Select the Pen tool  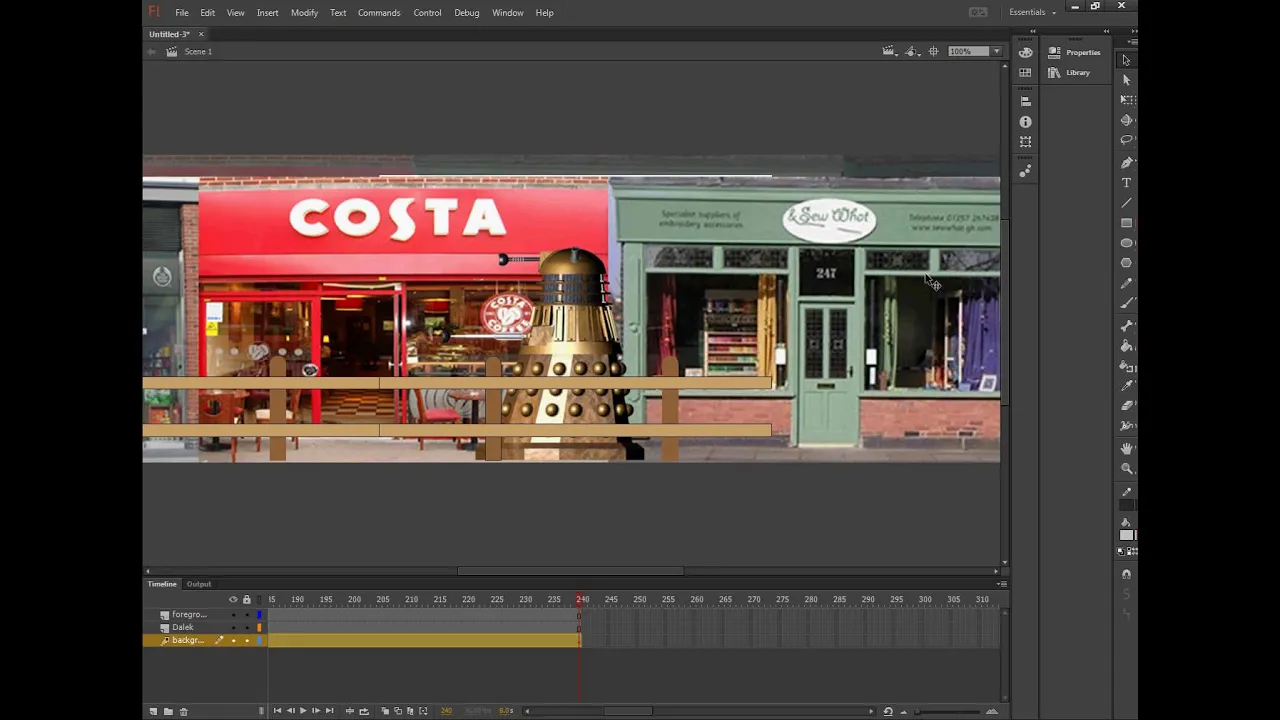pyautogui.click(x=1127, y=162)
